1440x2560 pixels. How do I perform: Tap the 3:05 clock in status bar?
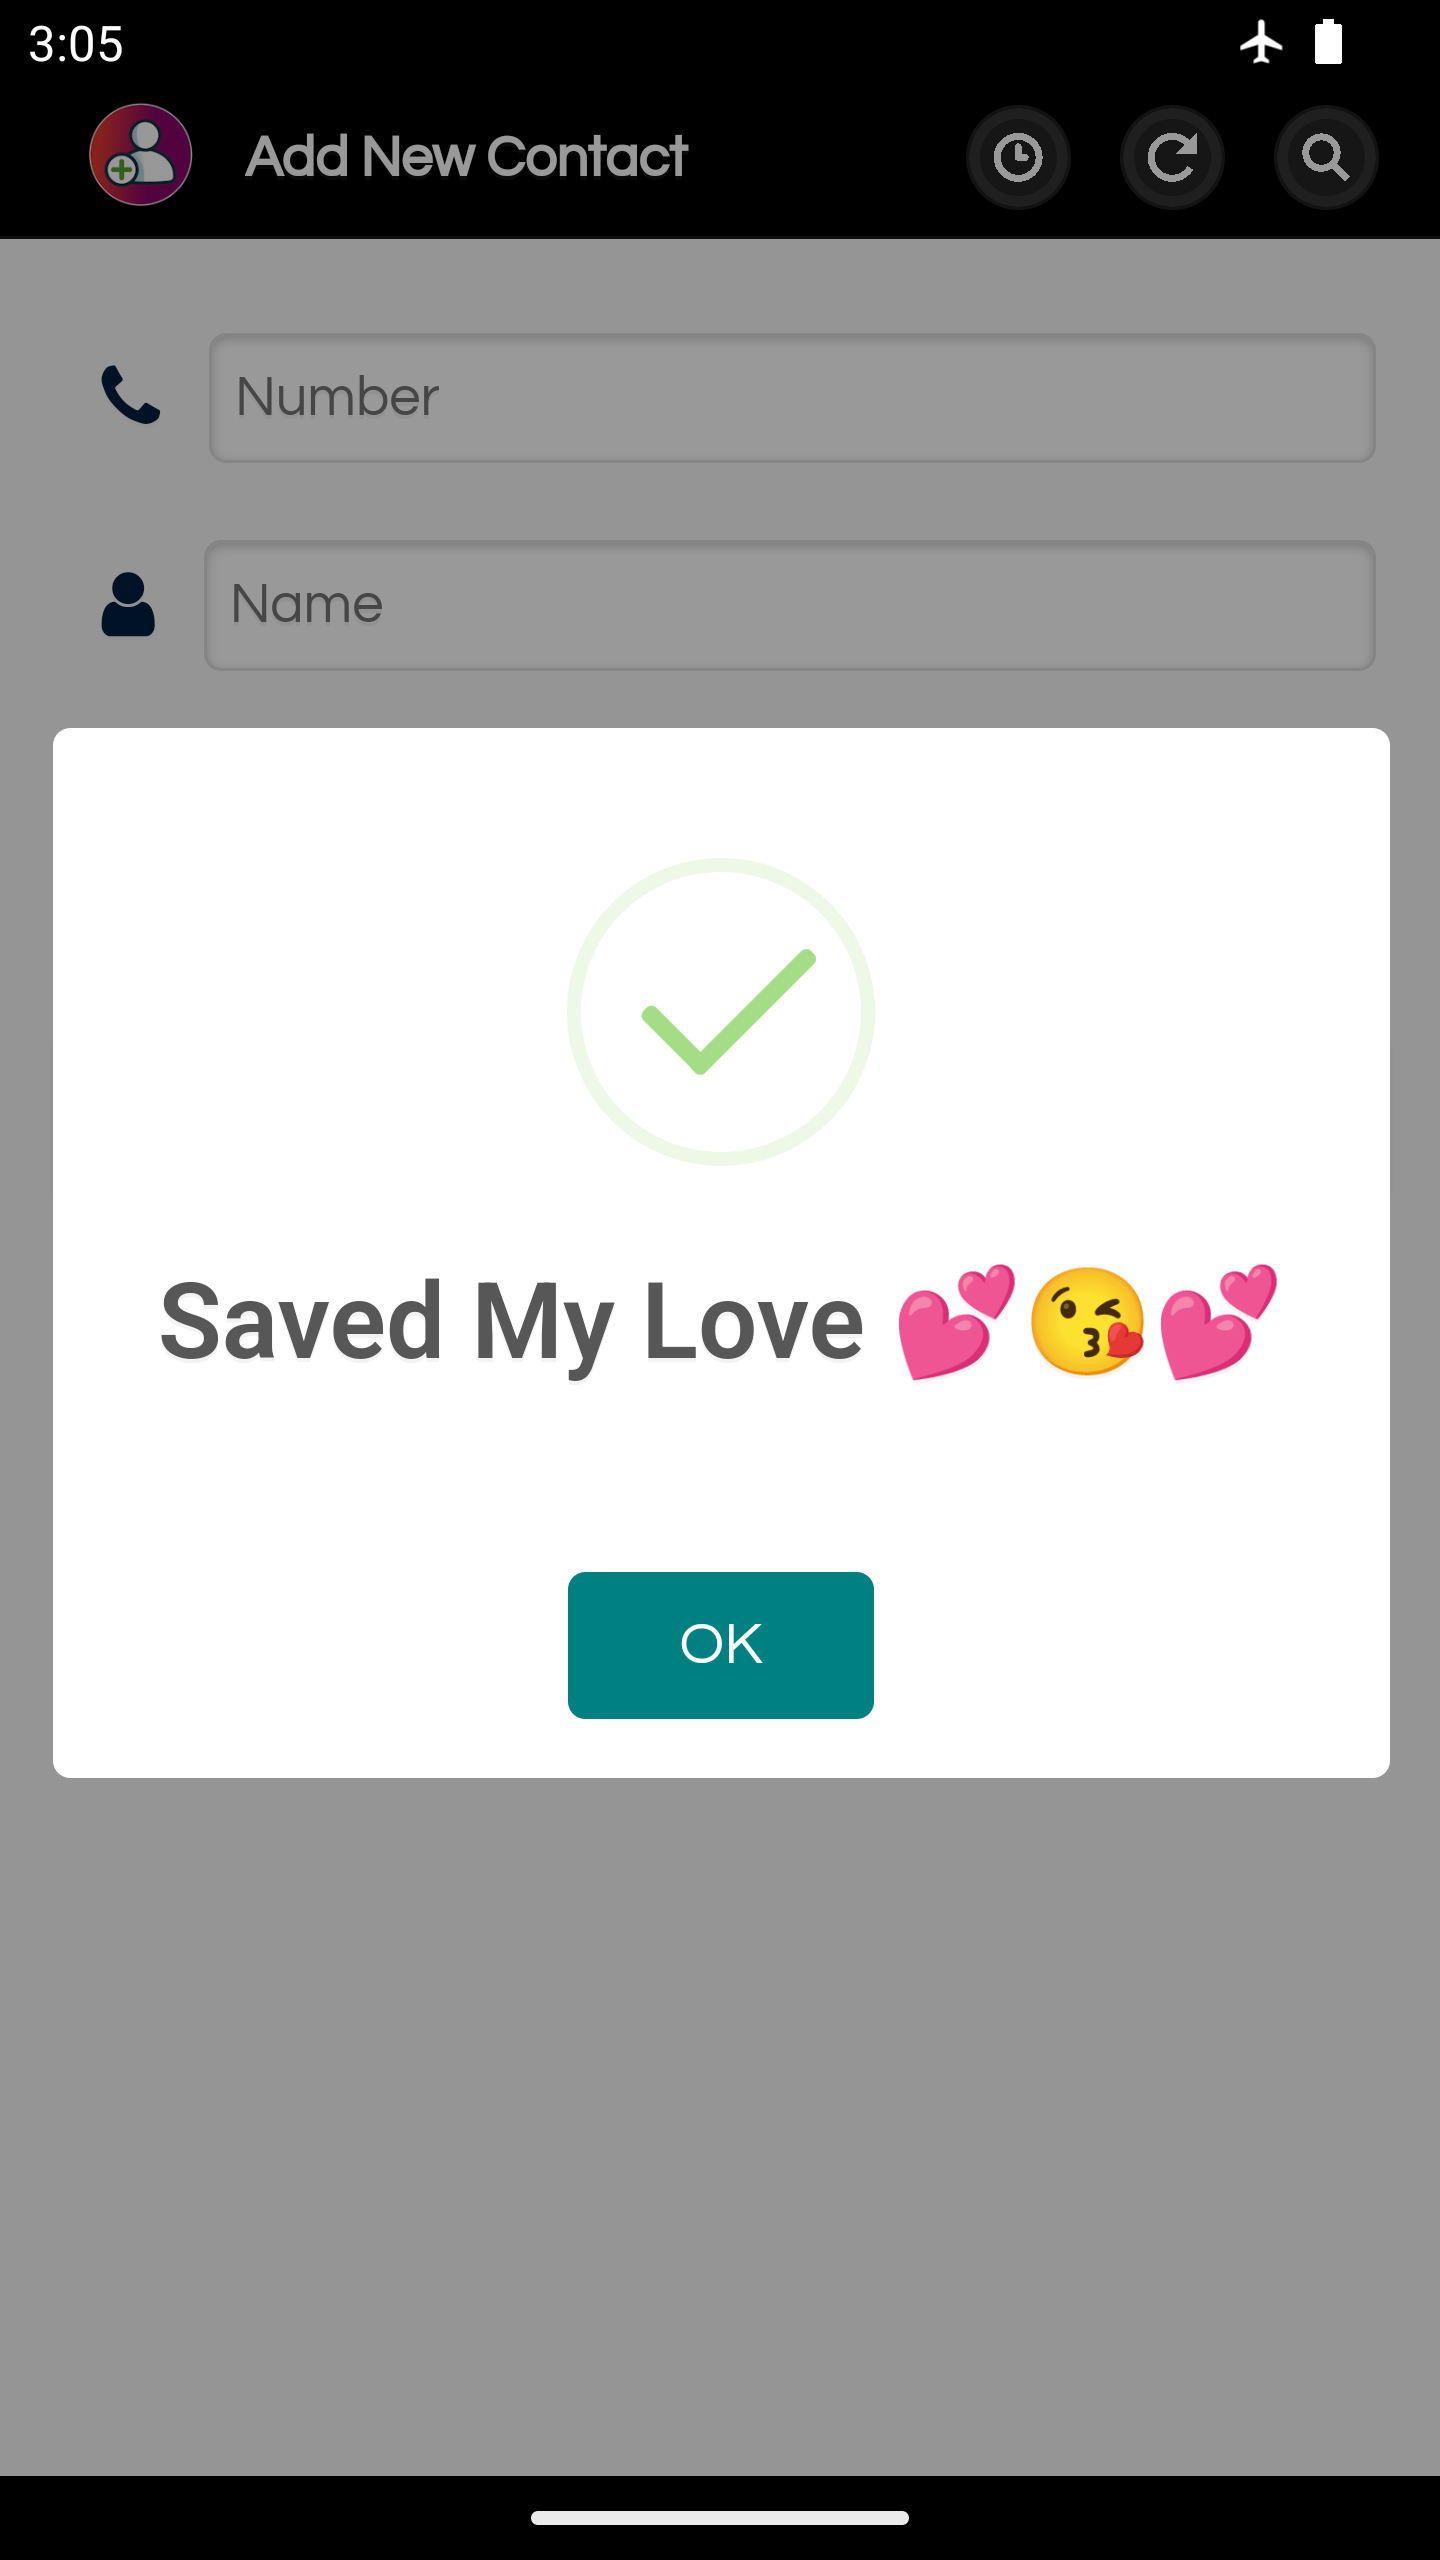[76, 45]
